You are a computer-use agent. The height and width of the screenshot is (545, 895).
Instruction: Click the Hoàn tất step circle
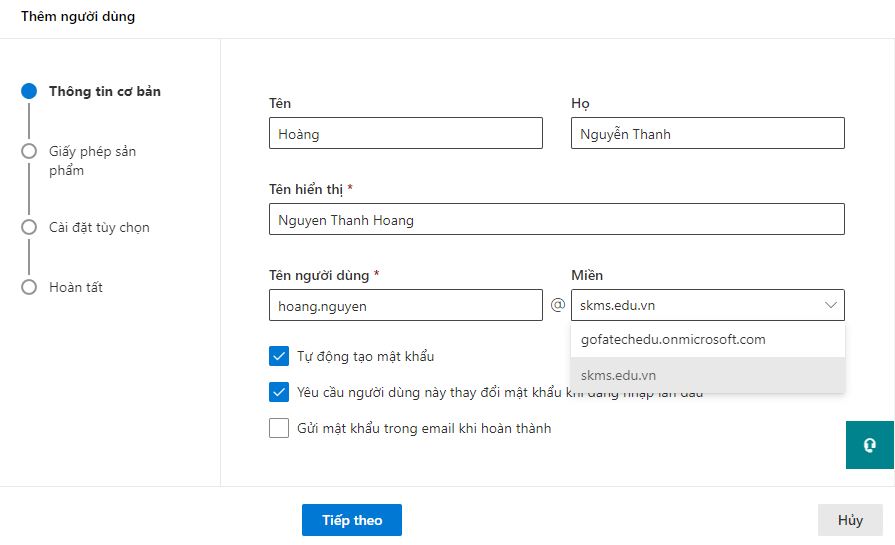[29, 287]
